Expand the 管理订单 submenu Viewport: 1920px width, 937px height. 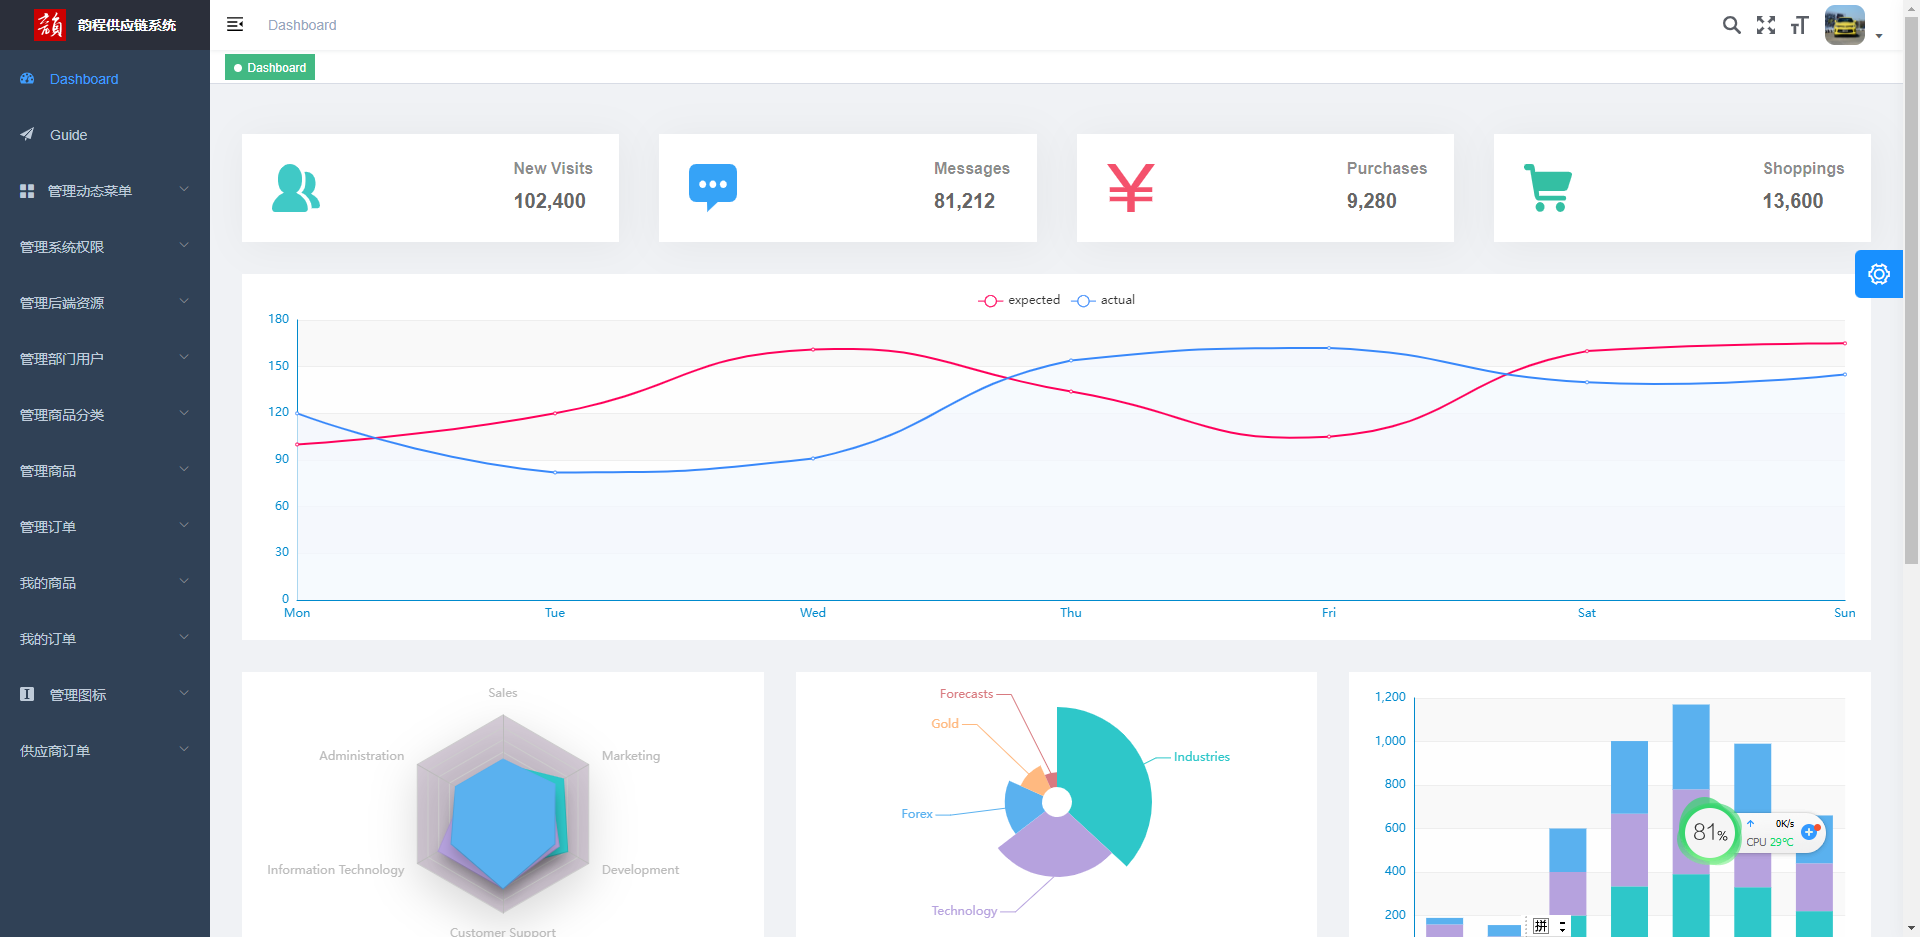click(105, 526)
